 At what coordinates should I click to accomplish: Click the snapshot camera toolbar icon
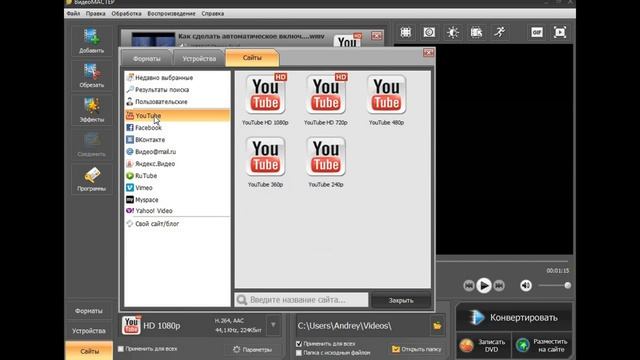(429, 32)
